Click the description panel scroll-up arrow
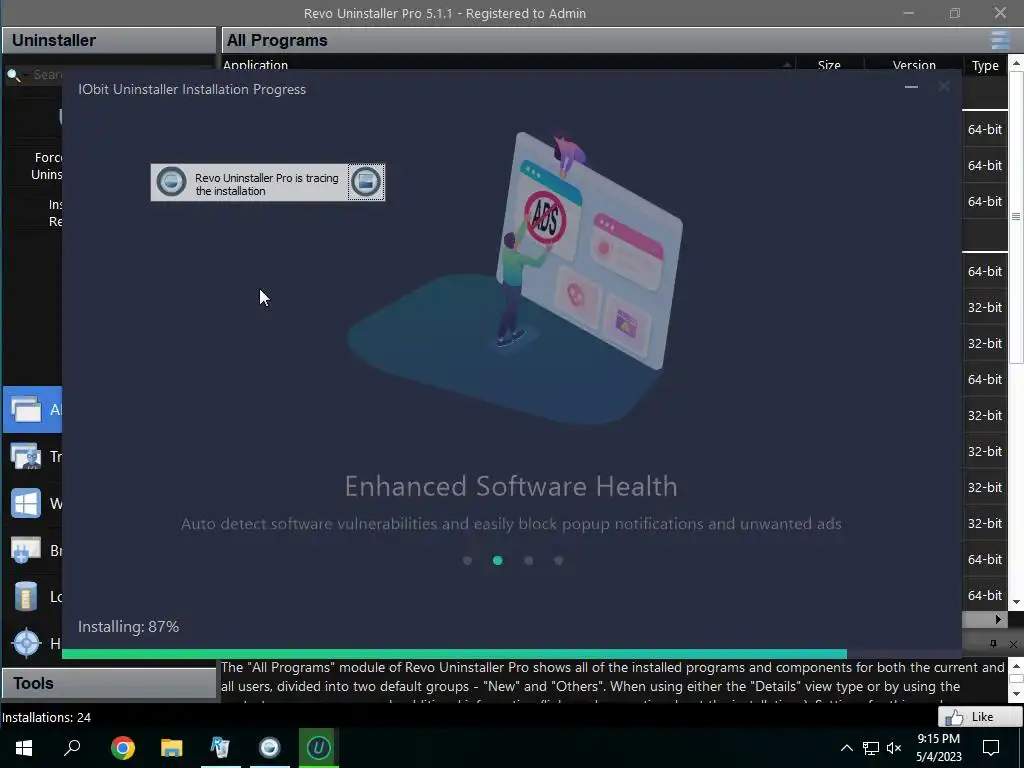 click(1016, 665)
